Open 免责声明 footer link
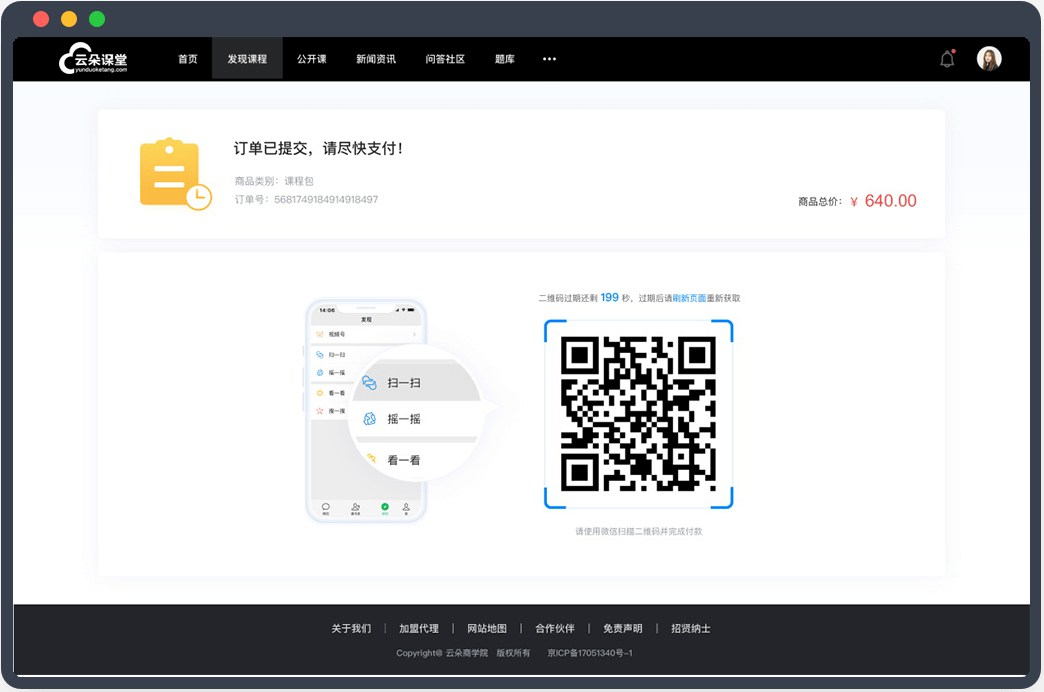1044x692 pixels. [623, 628]
